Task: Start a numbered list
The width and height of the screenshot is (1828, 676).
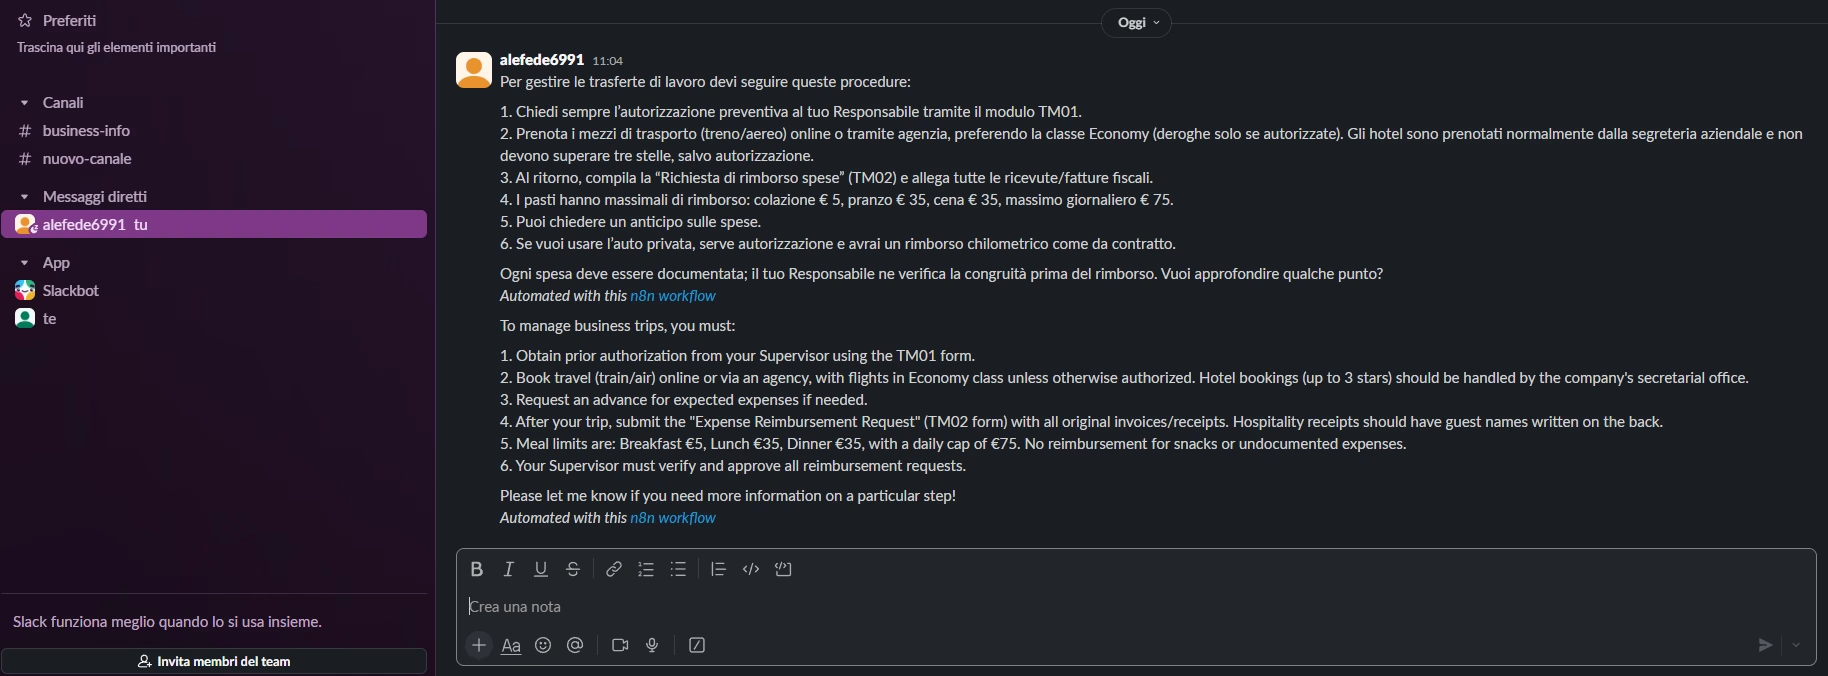Action: click(646, 569)
